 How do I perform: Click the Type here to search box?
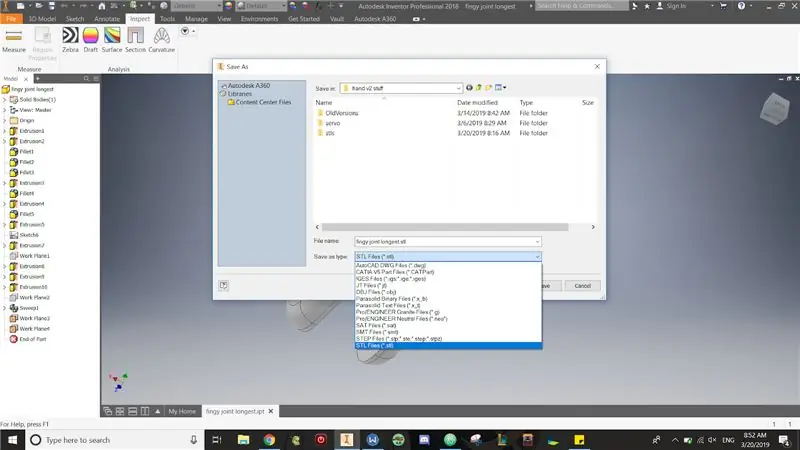[115, 440]
